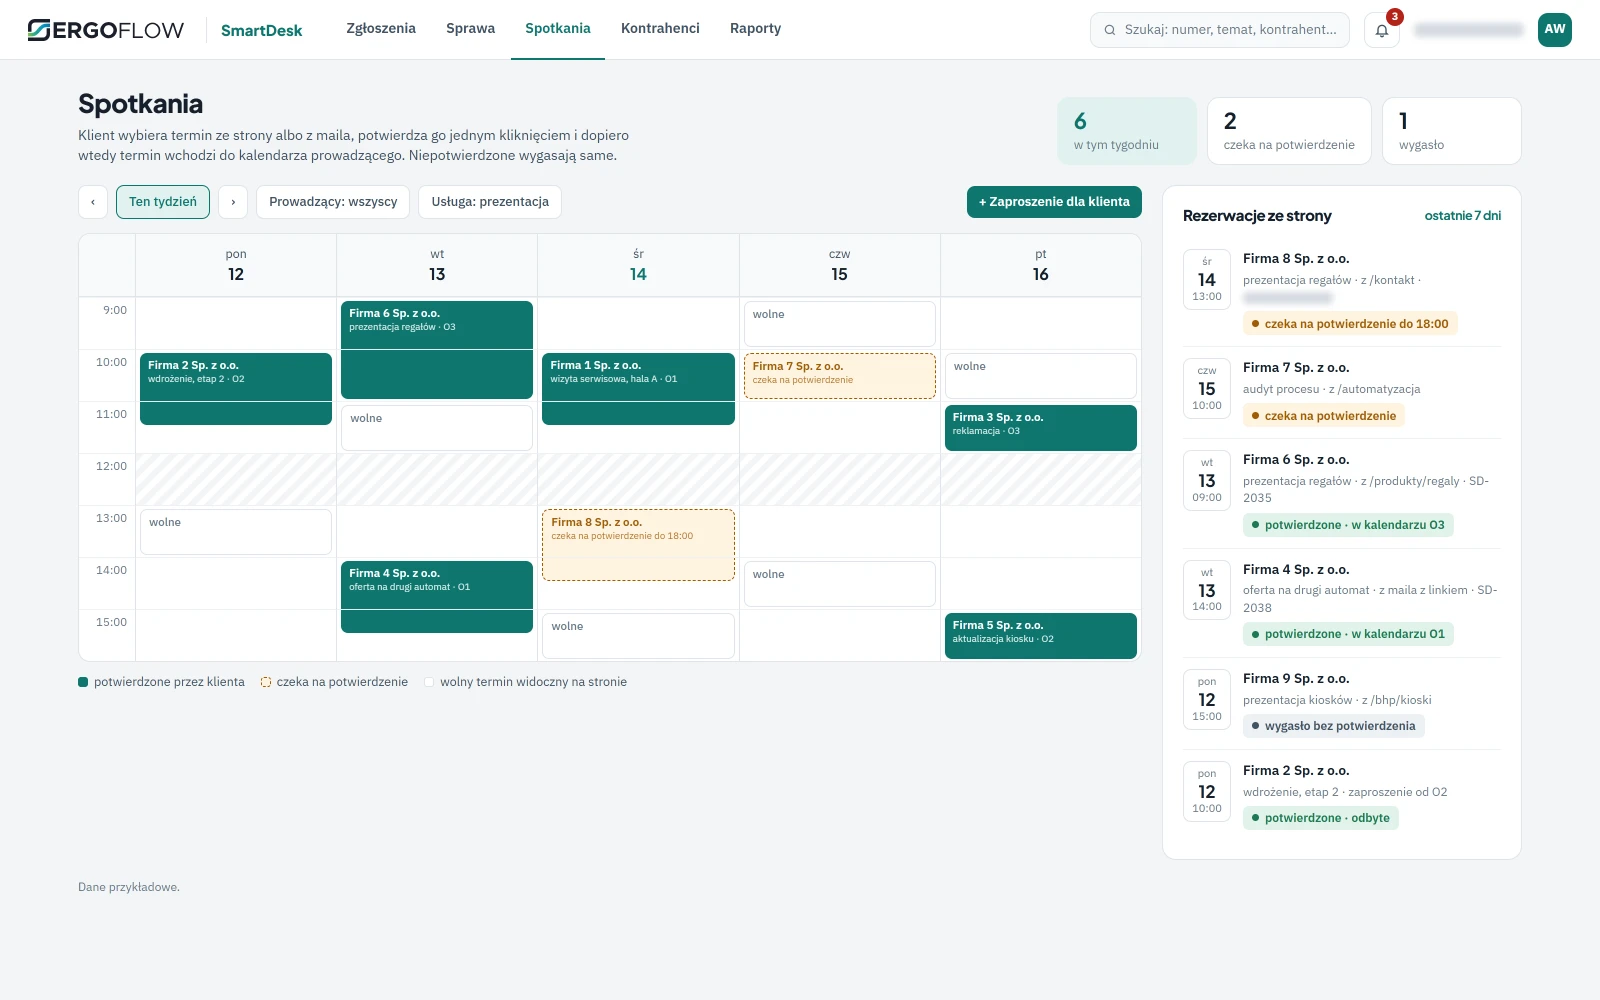
Task: Click śr 14 day header
Action: 638,266
